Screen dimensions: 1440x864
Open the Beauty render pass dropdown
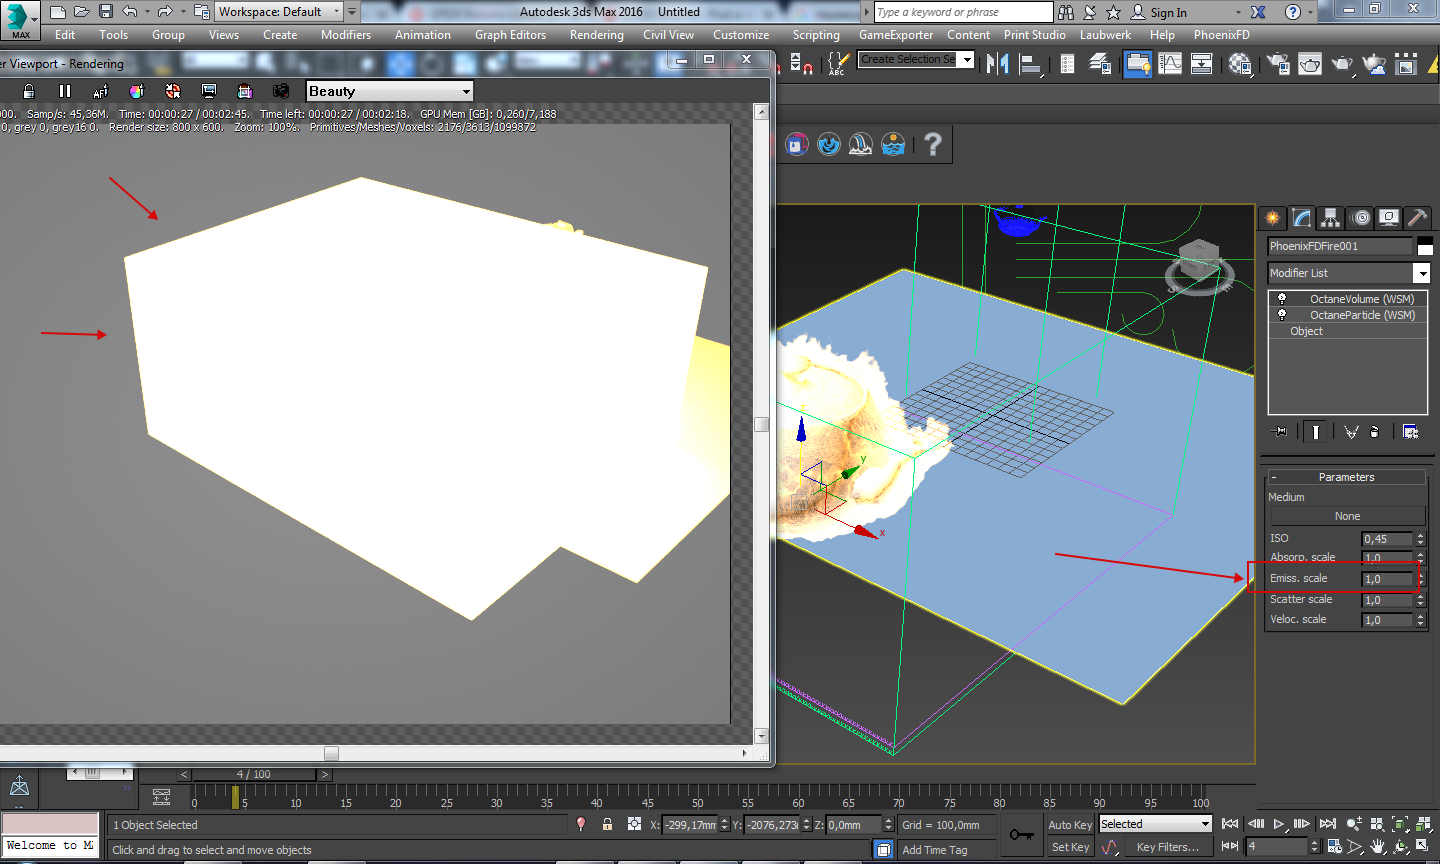pos(389,91)
